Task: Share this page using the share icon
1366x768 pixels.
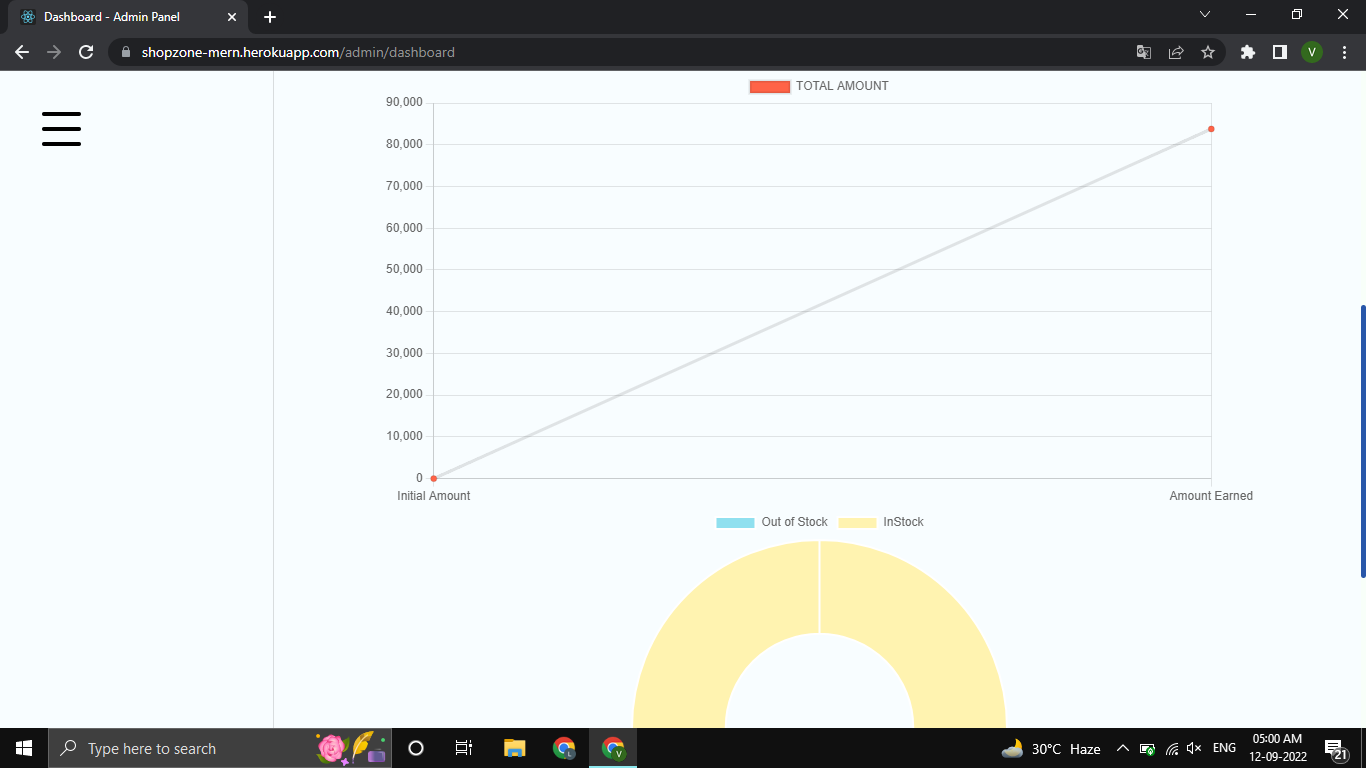Action: [1176, 52]
